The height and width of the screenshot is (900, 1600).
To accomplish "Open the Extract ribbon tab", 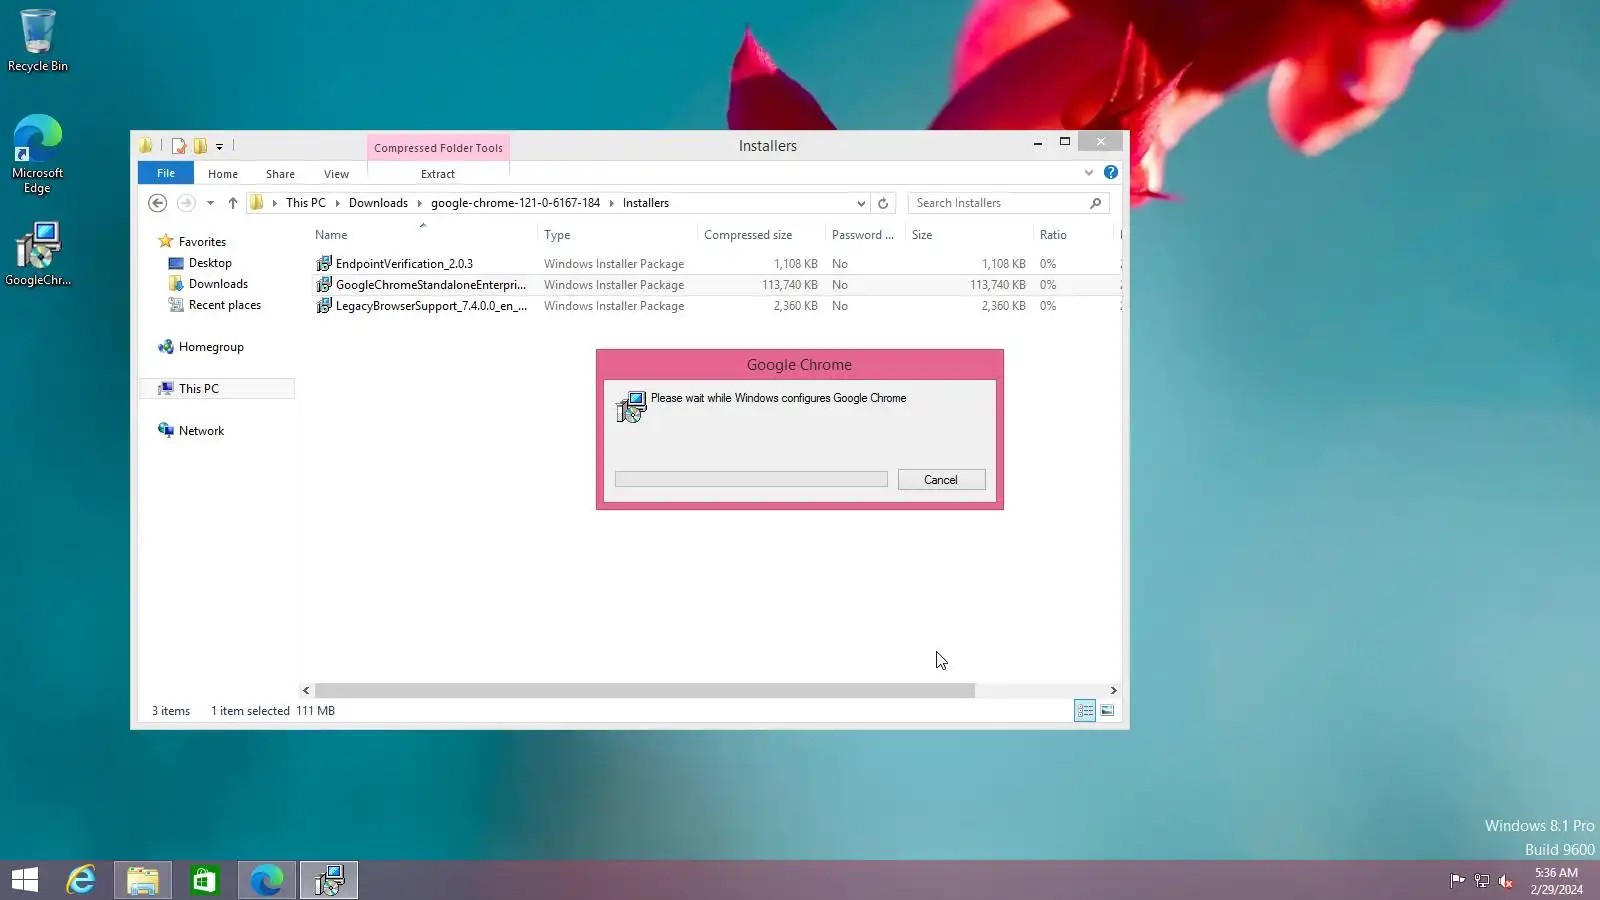I will pyautogui.click(x=438, y=174).
